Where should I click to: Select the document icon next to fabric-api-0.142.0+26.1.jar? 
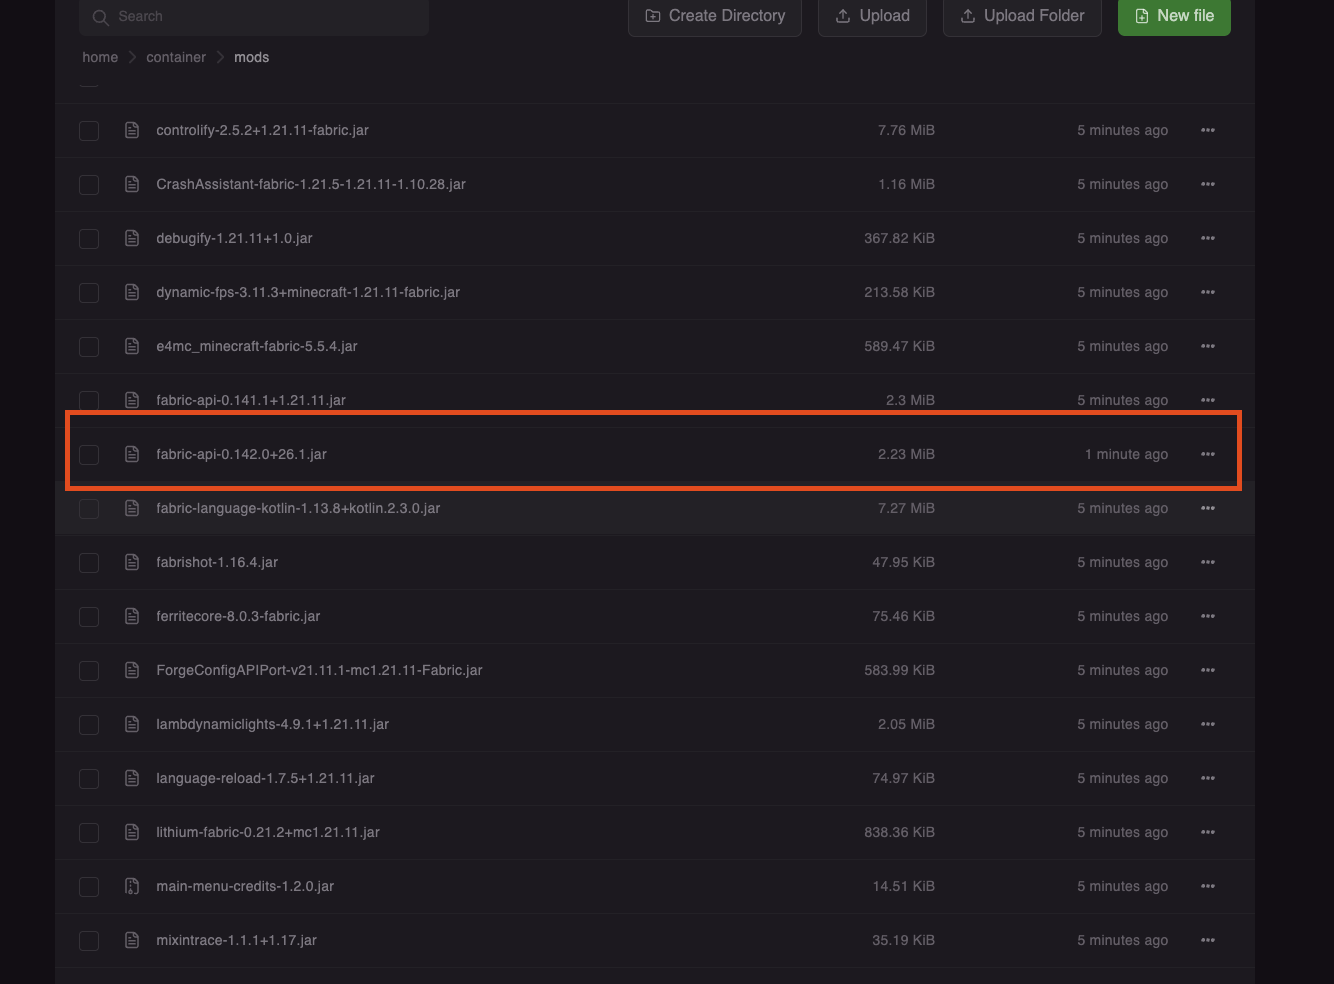(x=132, y=453)
